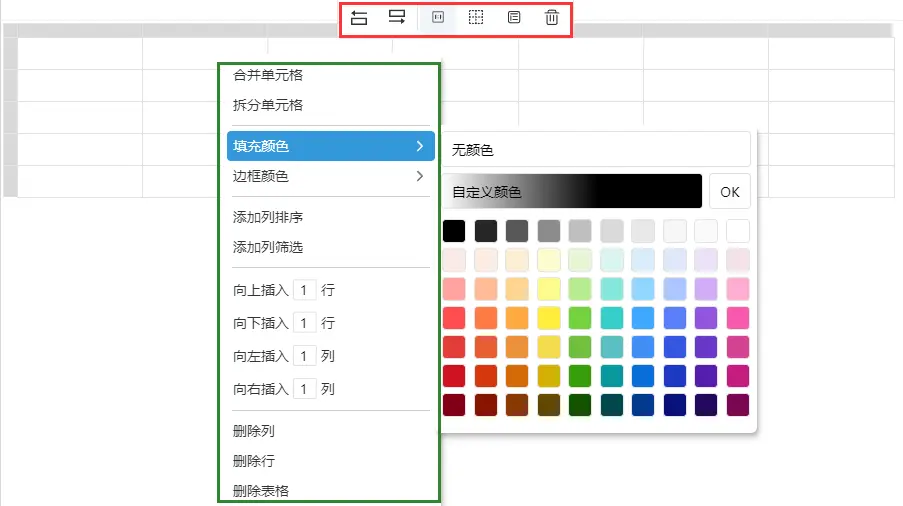Select 删除列 in the context menu
This screenshot has height=506, width=903.
254,431
